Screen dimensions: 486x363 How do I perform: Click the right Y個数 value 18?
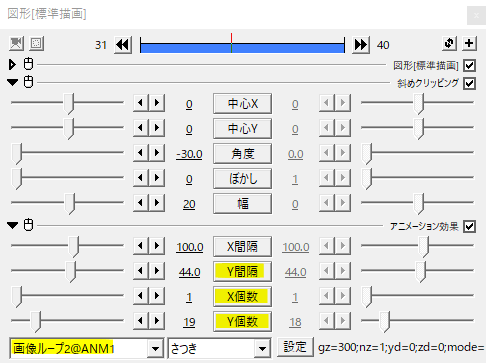[295, 322]
